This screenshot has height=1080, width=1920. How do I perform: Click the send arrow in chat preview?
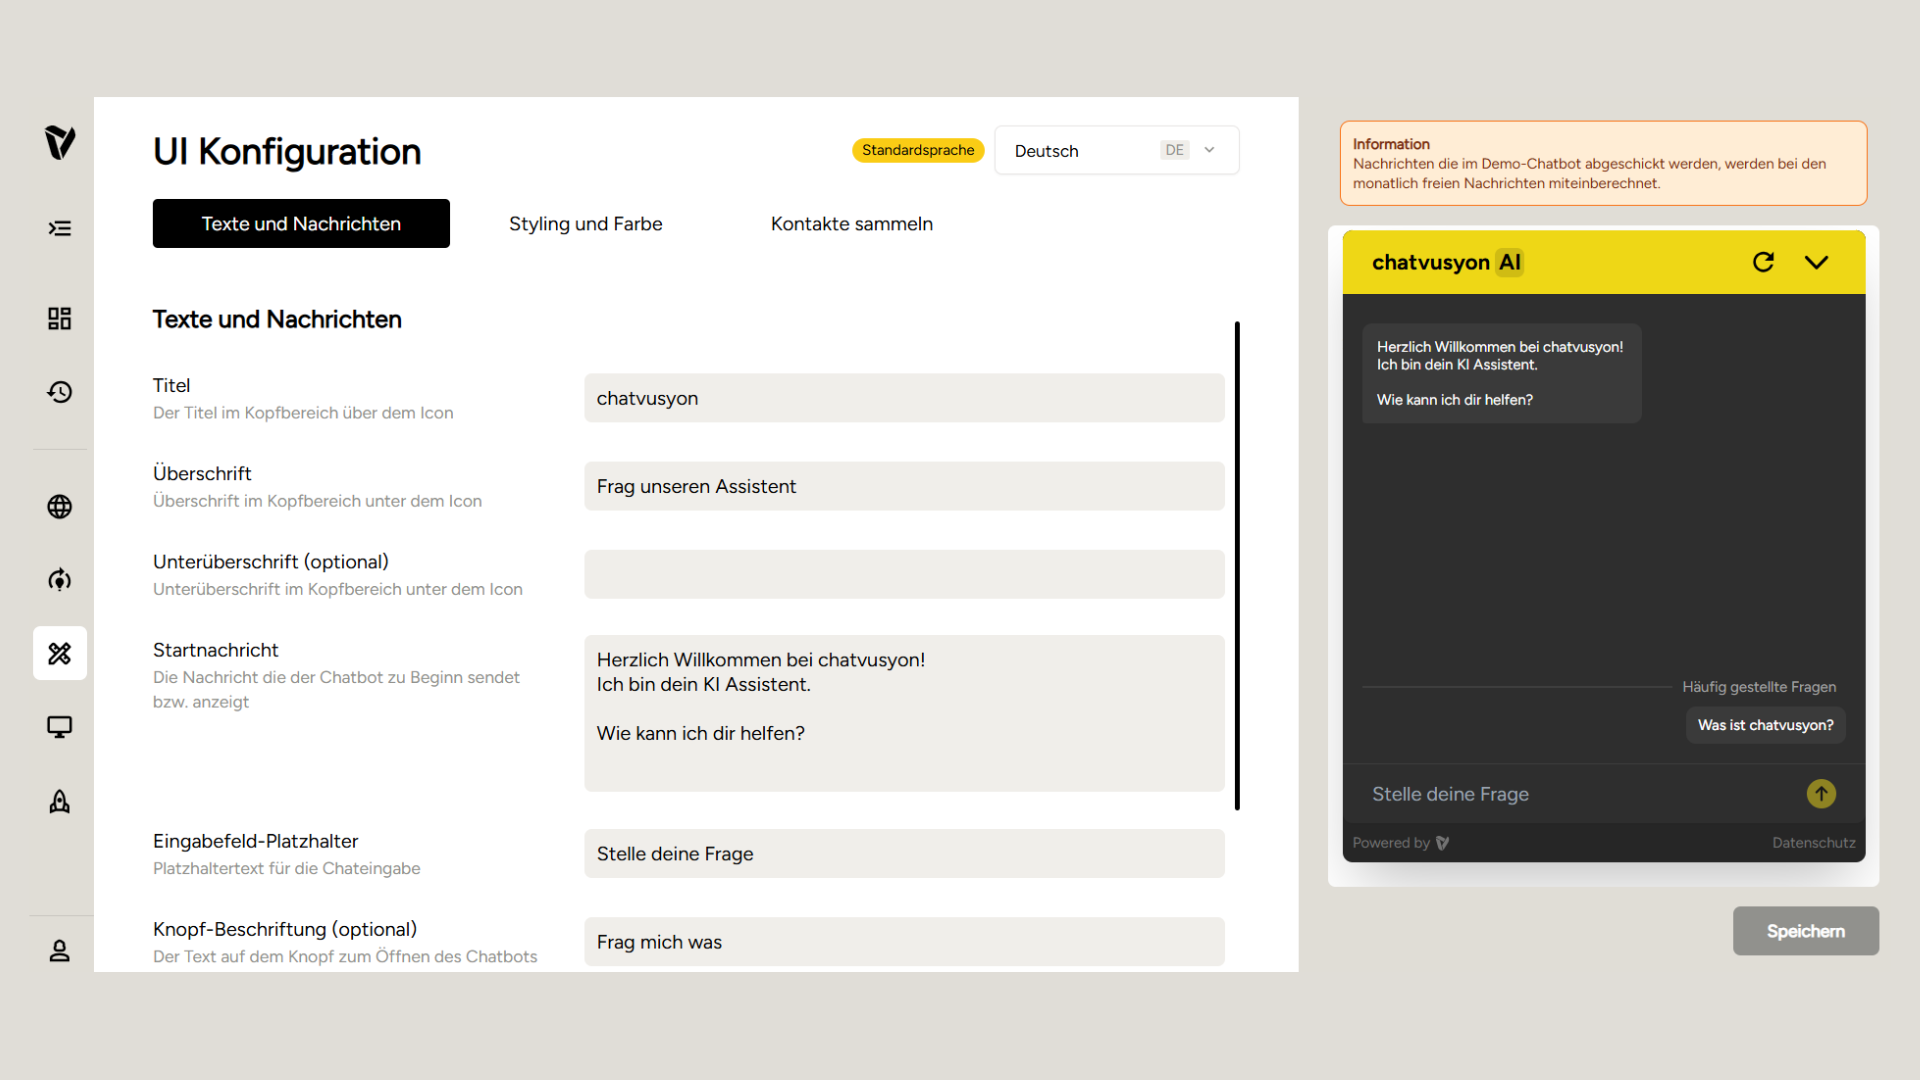point(1821,794)
